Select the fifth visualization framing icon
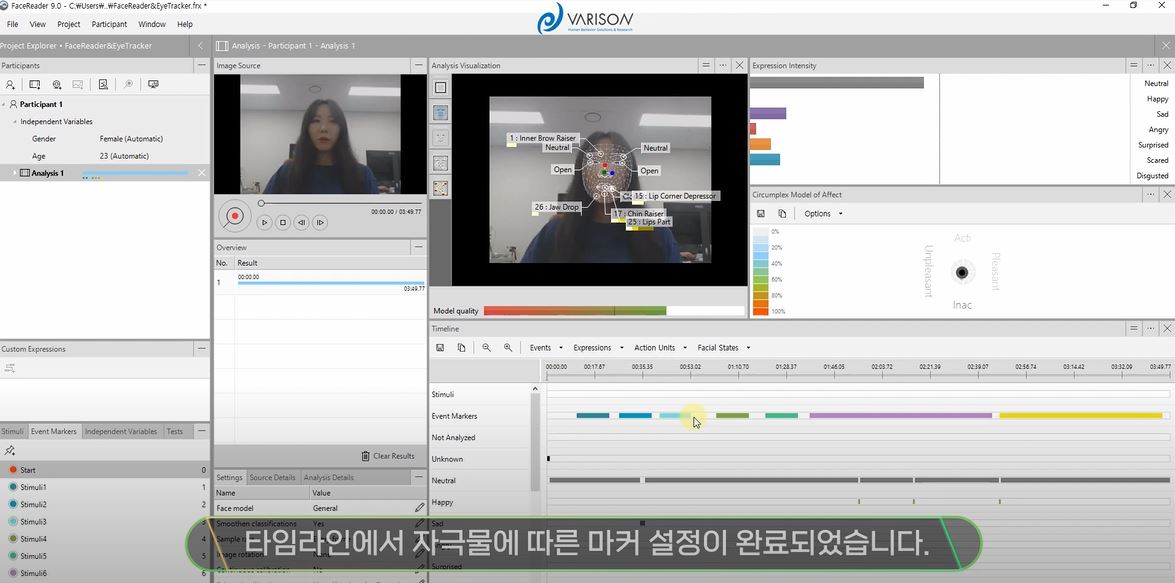The image size is (1175, 583). click(441, 187)
